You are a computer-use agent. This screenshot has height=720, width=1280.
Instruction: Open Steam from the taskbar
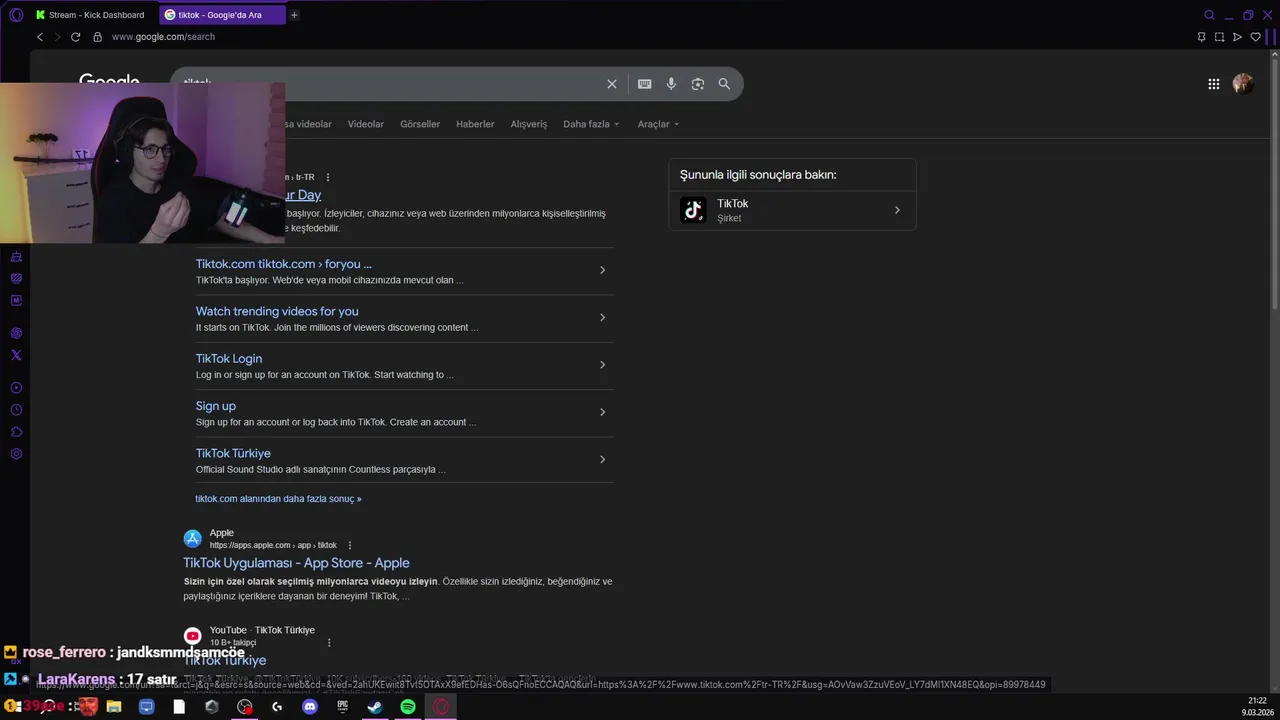(x=375, y=707)
